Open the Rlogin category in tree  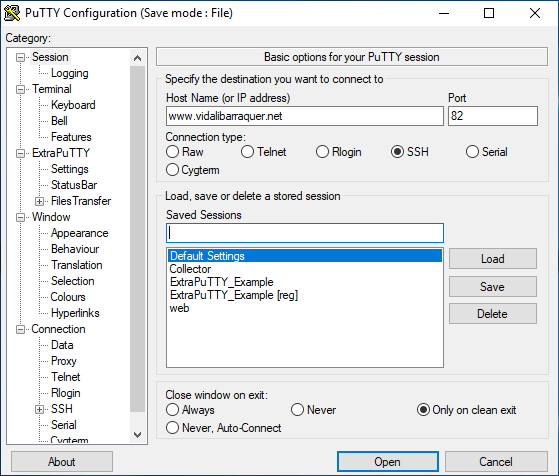(66, 393)
